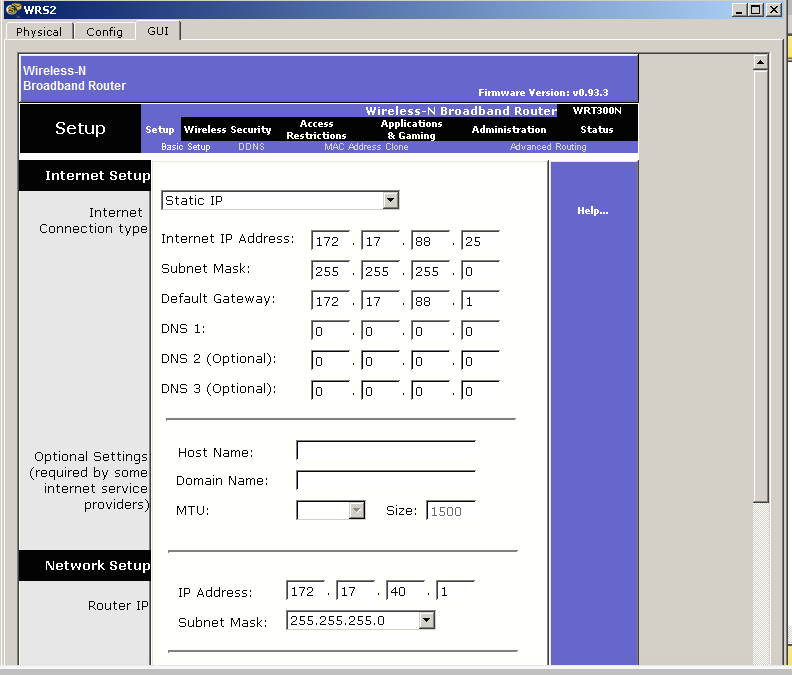This screenshot has height=675, width=792.
Task: Open the Status section
Action: pyautogui.click(x=597, y=130)
